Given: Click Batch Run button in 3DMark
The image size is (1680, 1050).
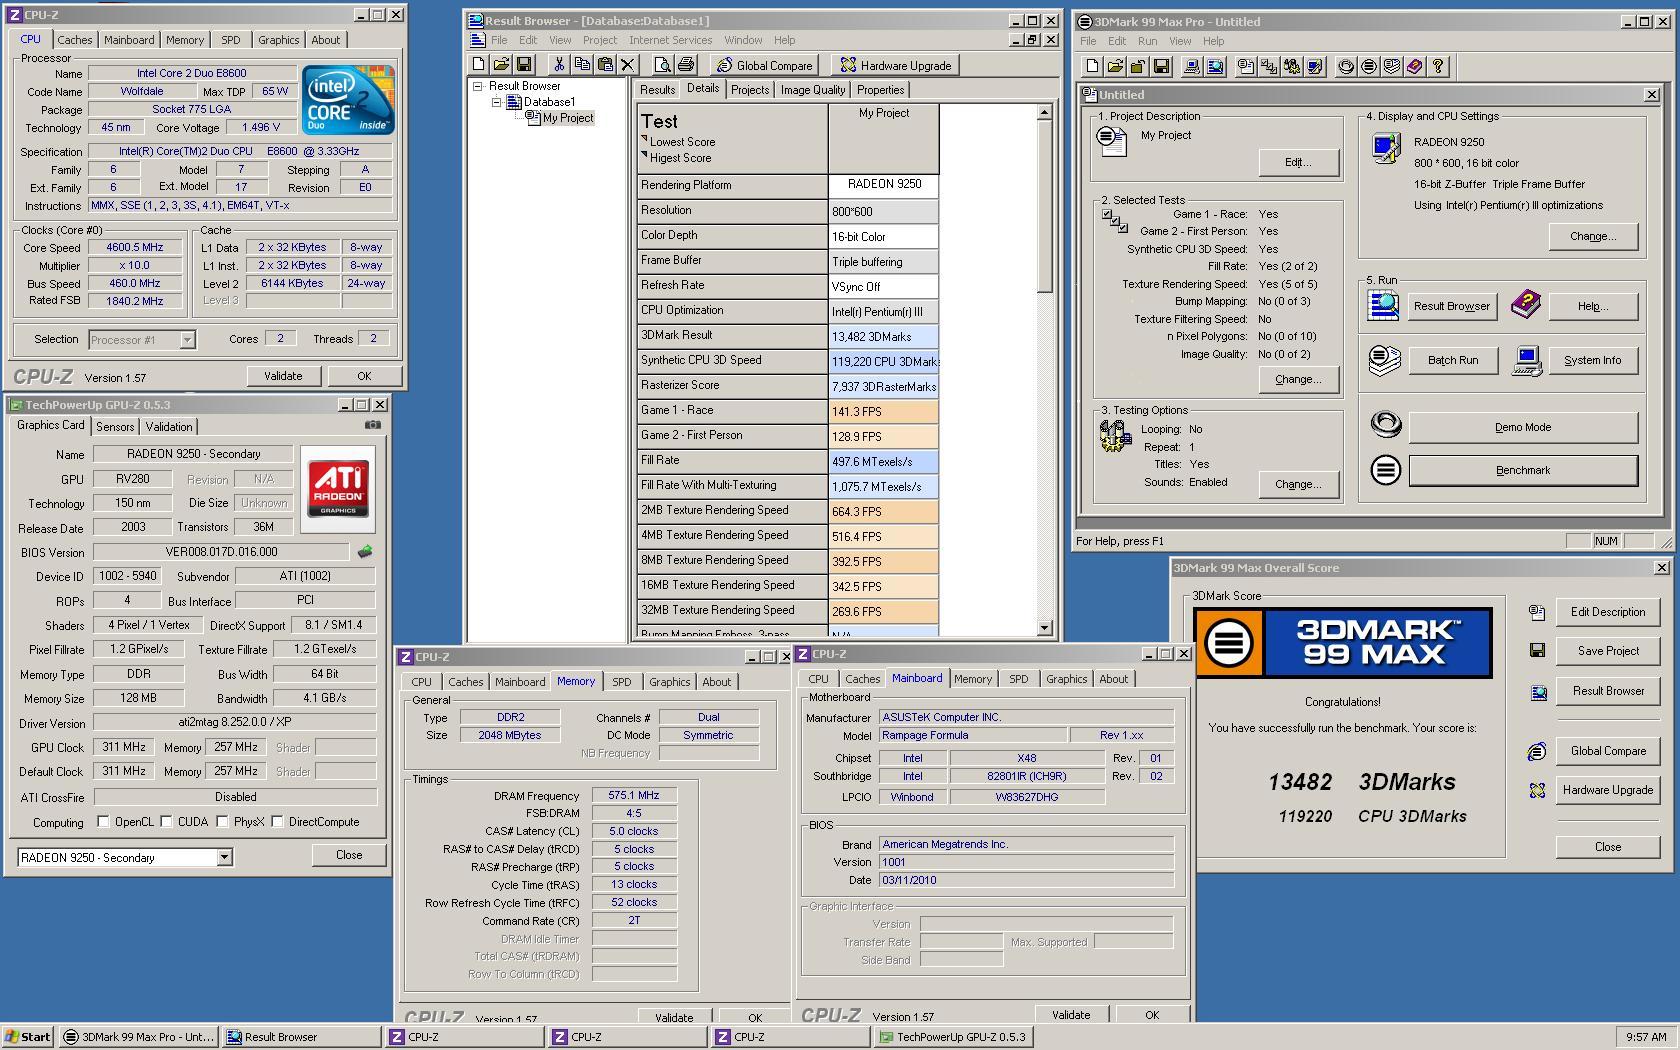Looking at the screenshot, I should coord(1452,360).
